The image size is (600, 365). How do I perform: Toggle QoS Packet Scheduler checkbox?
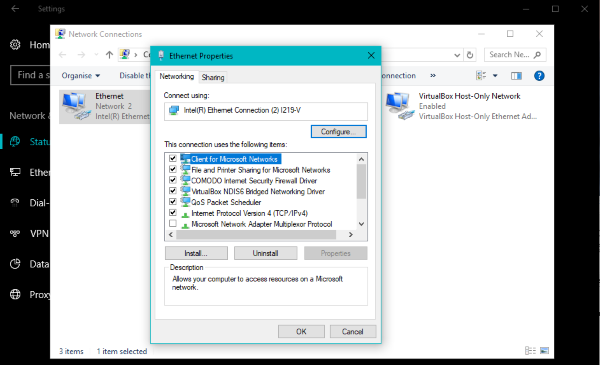(173, 201)
